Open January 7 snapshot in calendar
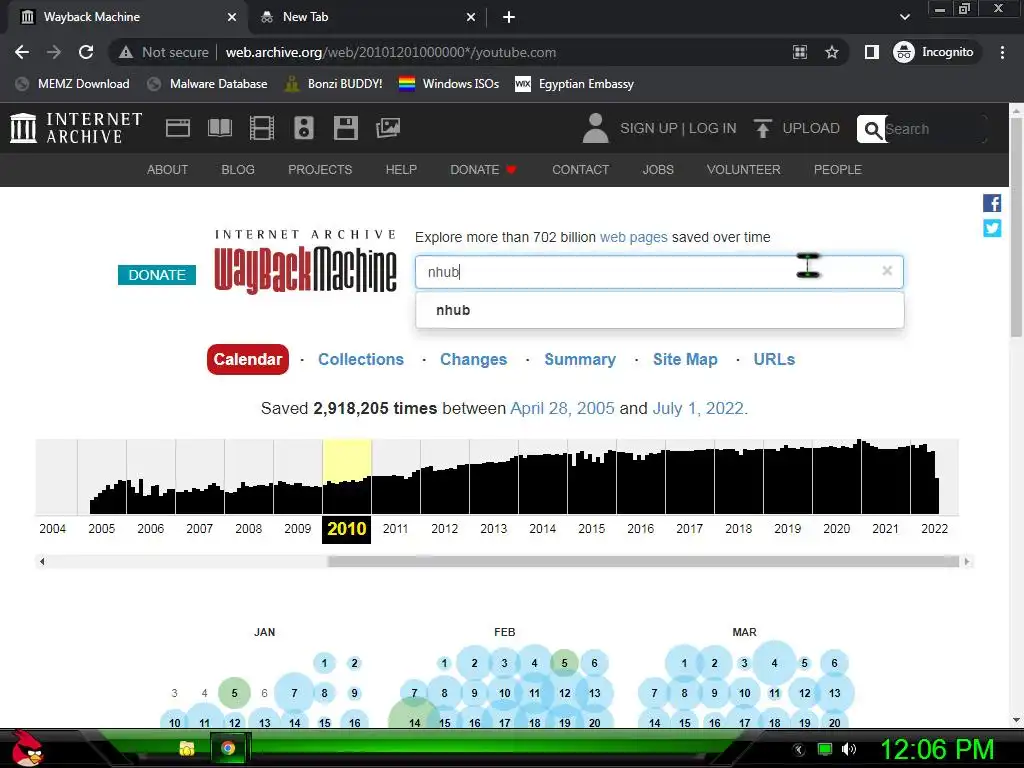 [295, 693]
